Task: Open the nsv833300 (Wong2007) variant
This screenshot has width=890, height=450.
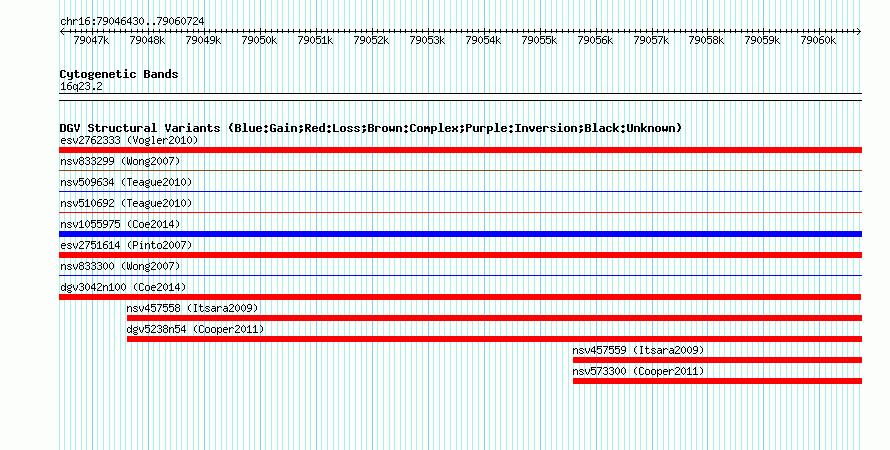Action: 120,266
